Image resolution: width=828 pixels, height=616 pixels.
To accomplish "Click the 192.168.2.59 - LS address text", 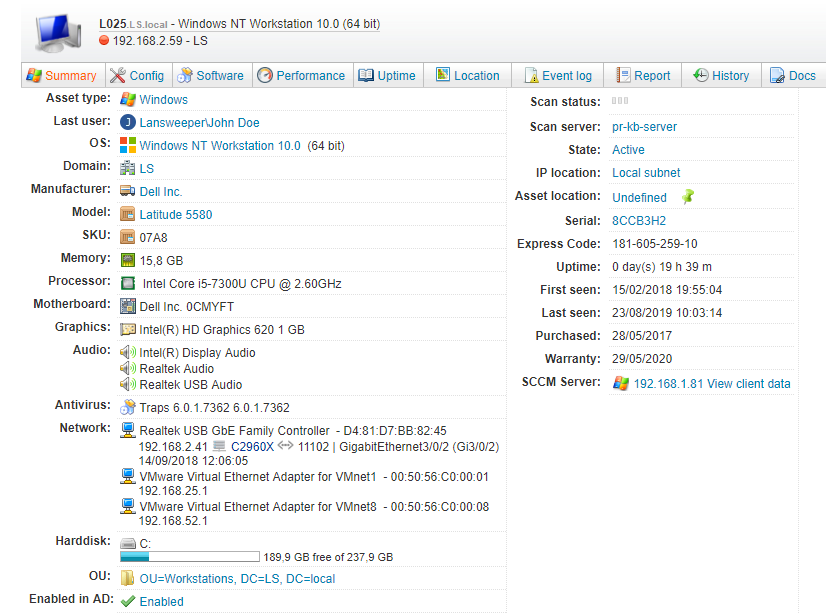I will click(x=160, y=41).
